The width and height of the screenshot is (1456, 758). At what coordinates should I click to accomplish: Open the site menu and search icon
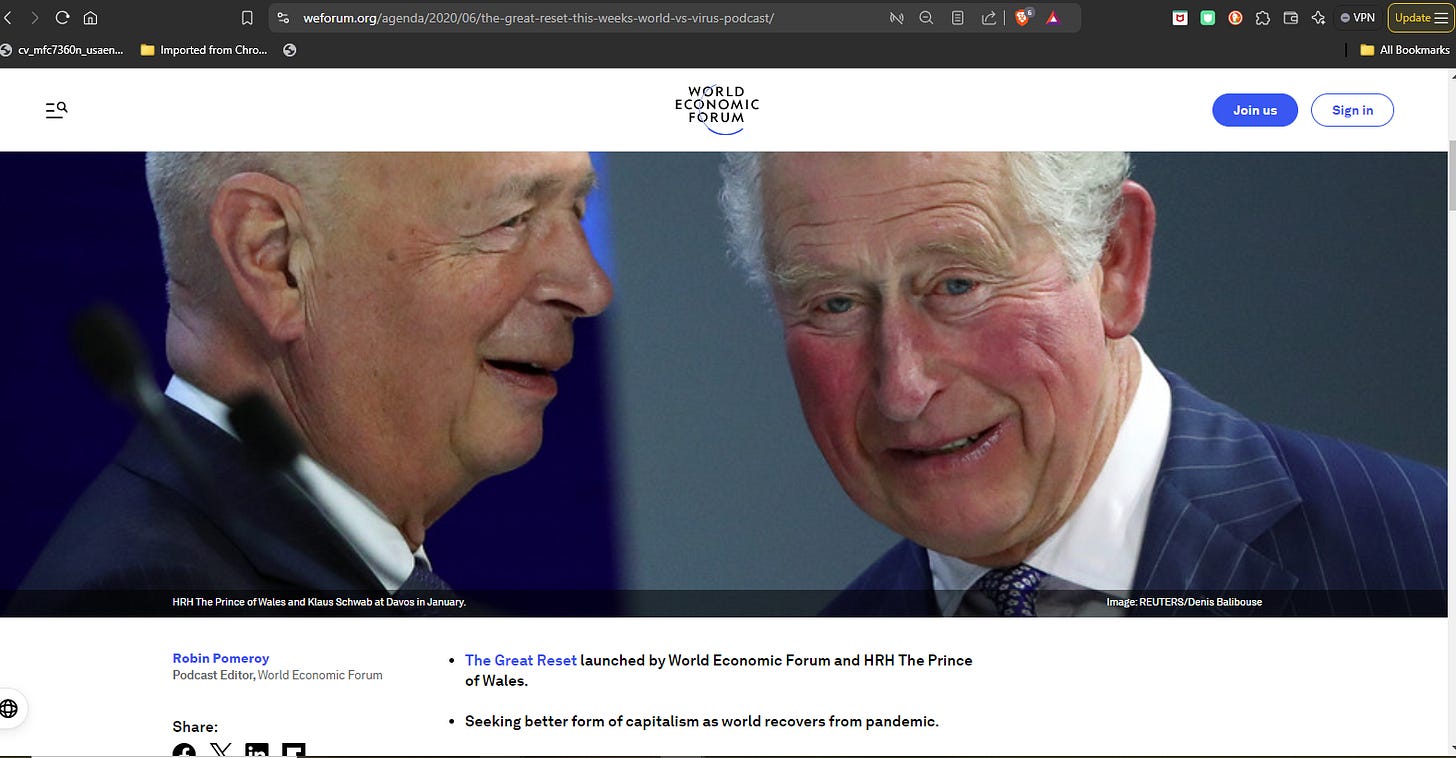[x=56, y=110]
